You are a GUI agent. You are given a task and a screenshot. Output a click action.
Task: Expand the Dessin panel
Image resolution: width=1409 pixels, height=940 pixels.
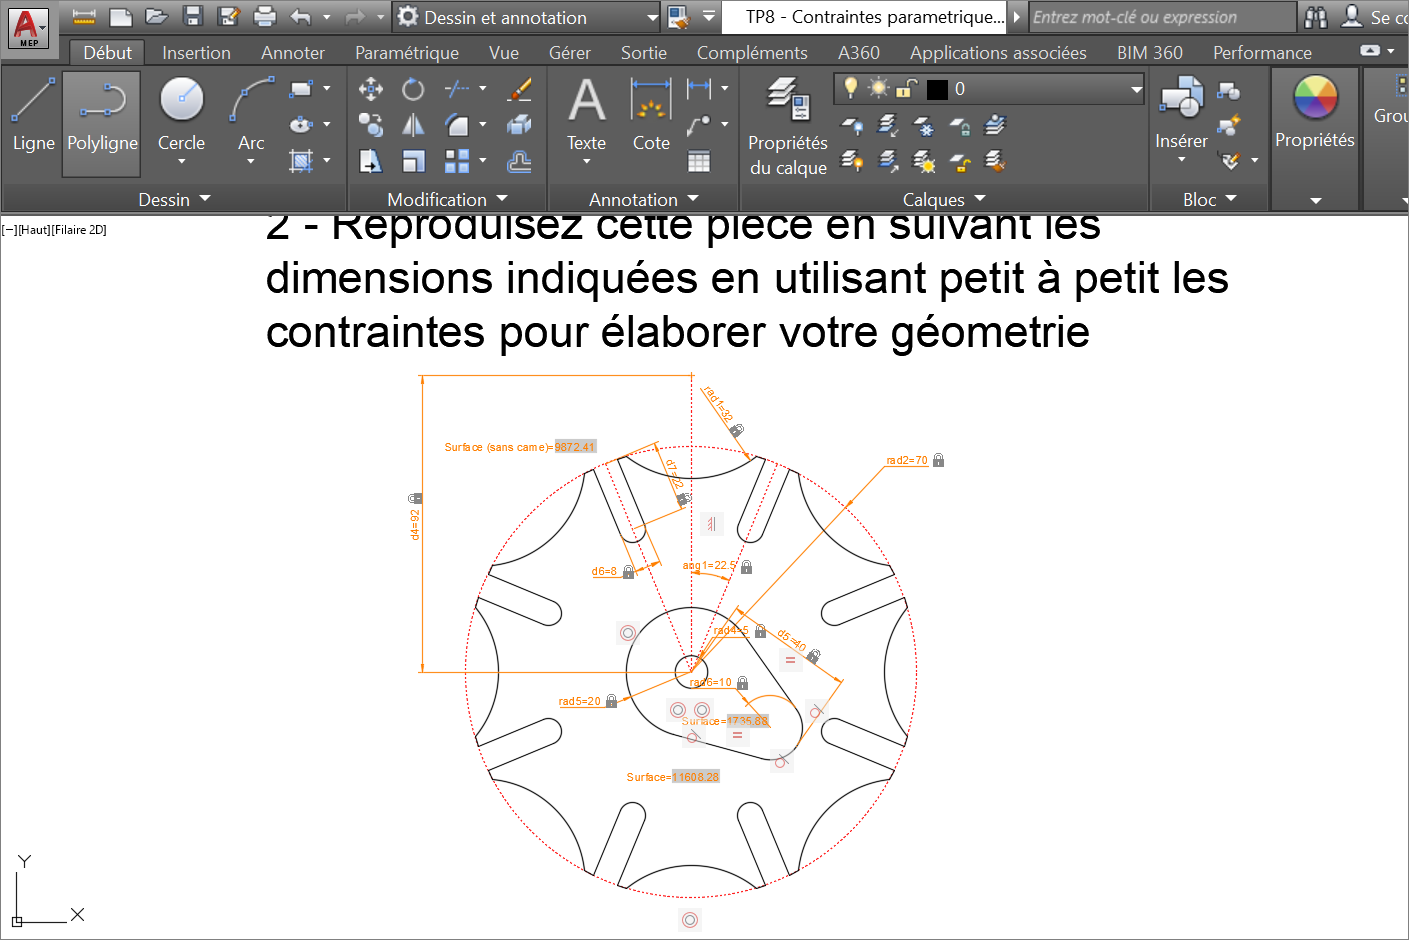click(x=175, y=199)
